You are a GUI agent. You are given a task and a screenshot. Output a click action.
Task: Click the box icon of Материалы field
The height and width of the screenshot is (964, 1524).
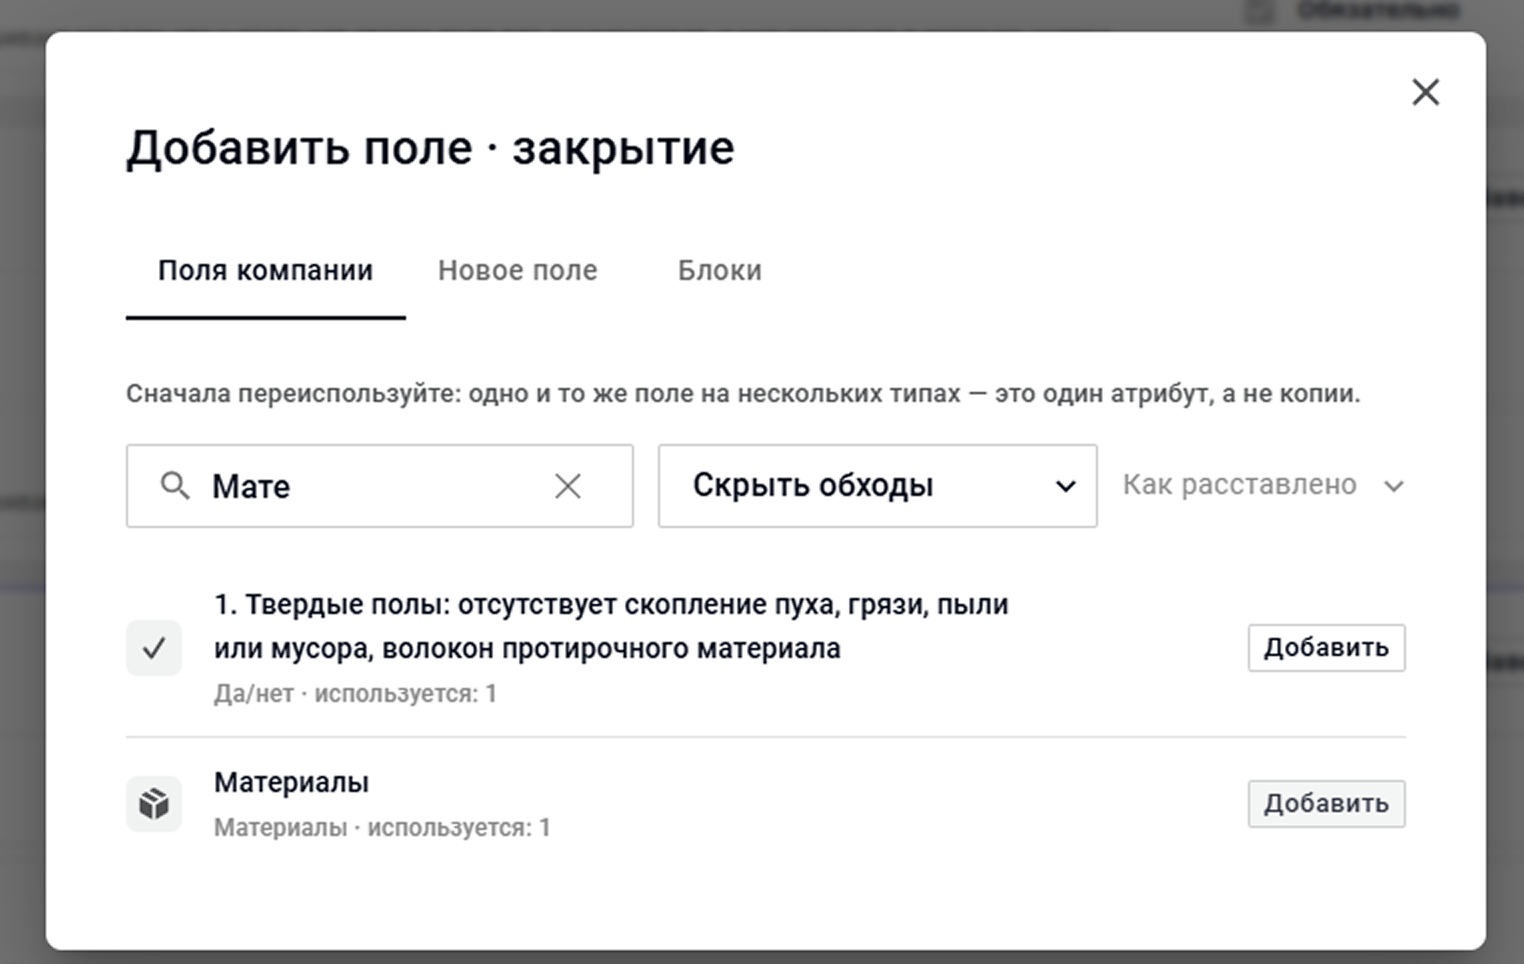(x=154, y=804)
